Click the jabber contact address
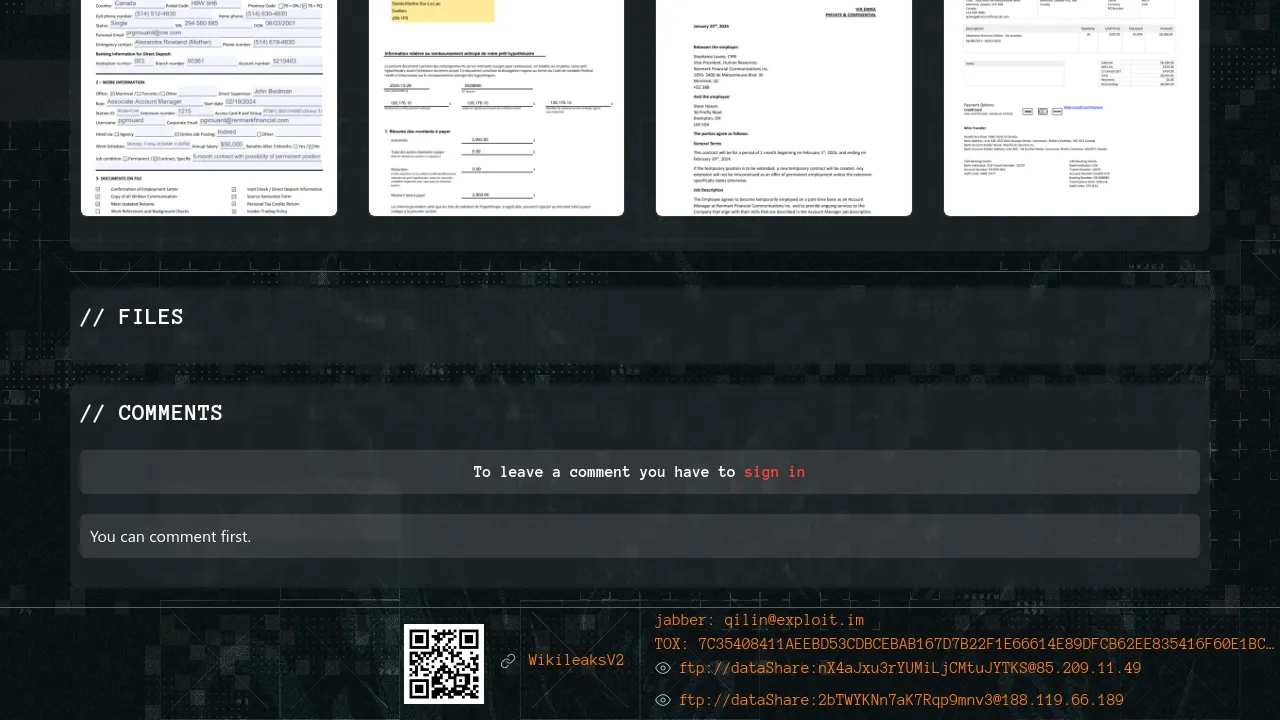Screen dimensions: 1280x720 (759, 621)
